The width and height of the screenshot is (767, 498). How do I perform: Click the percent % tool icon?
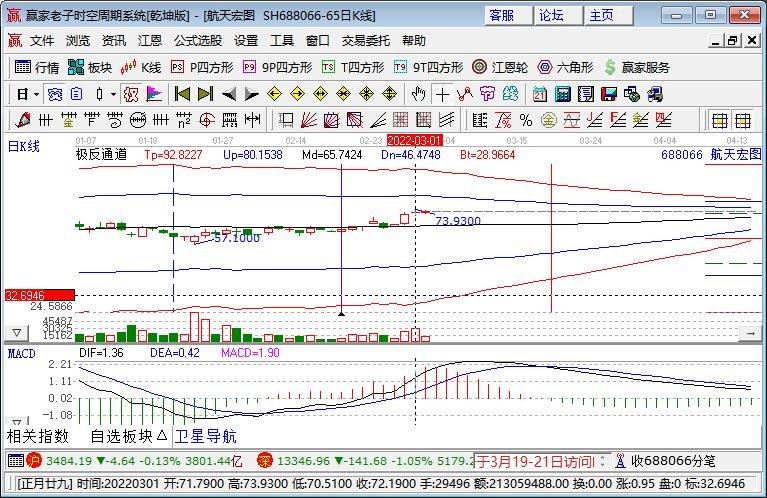click(526, 120)
